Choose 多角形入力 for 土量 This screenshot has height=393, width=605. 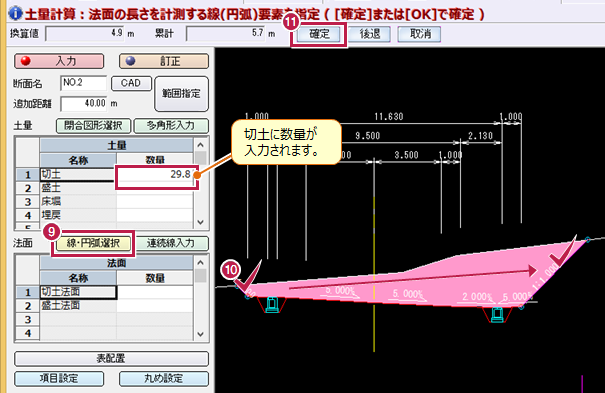pyautogui.click(x=171, y=125)
